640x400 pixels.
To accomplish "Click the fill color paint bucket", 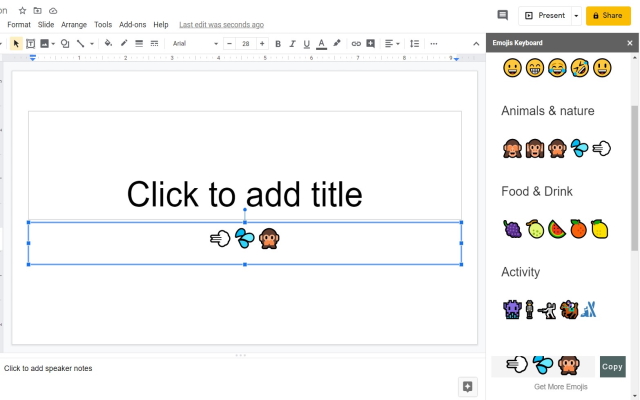I will pyautogui.click(x=108, y=43).
